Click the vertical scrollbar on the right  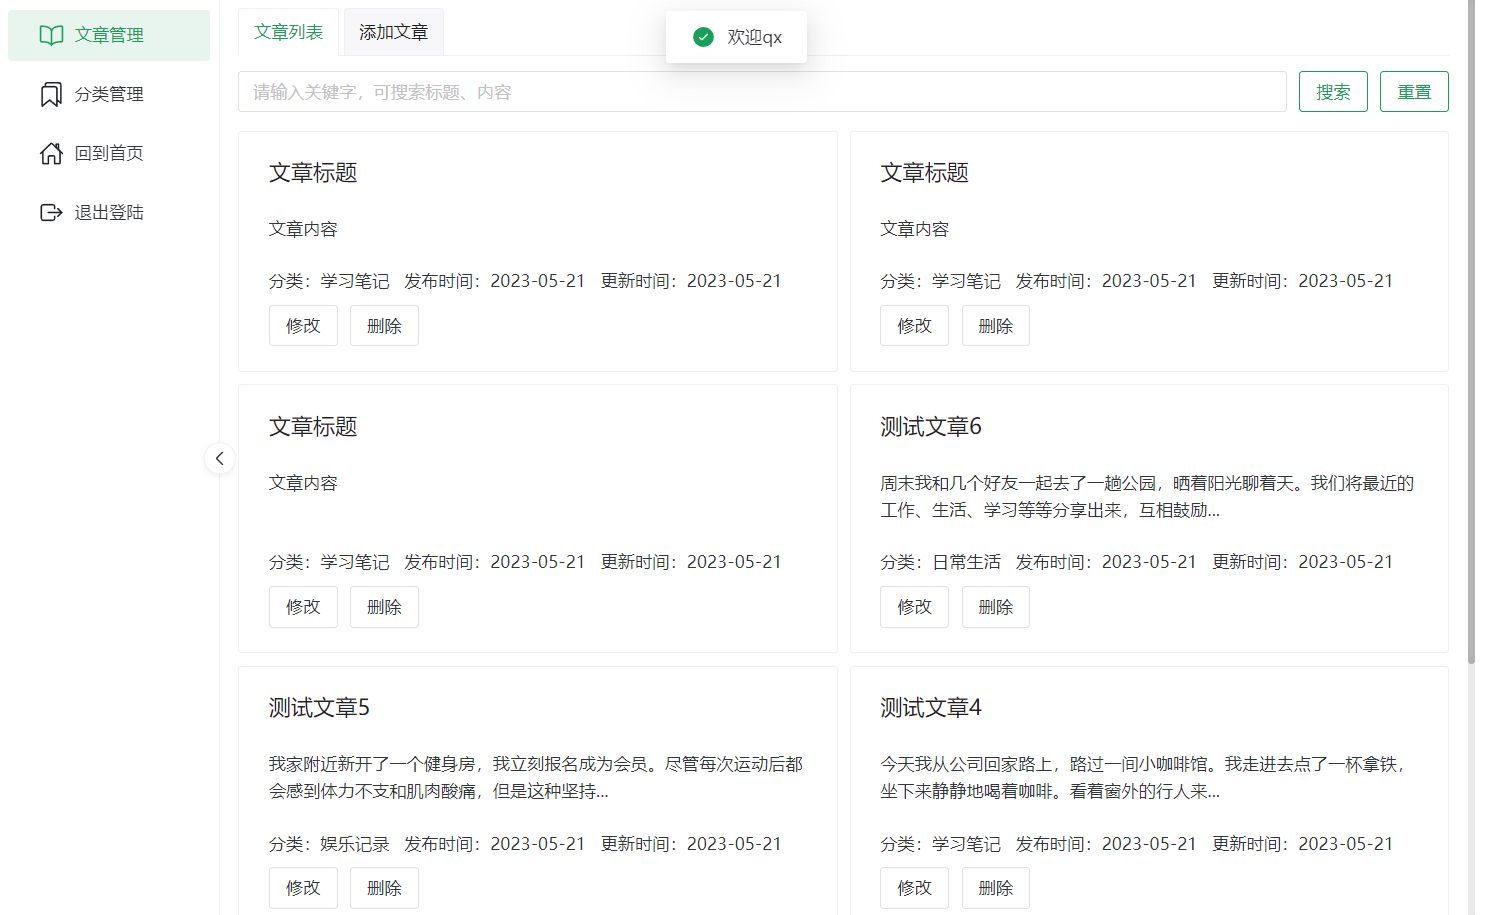1471,400
